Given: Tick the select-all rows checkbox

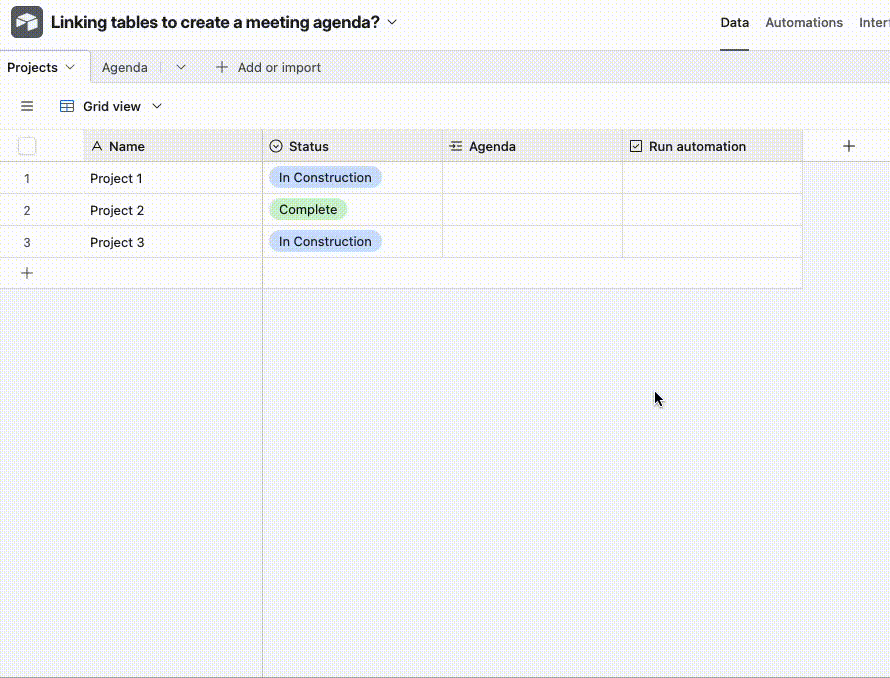Looking at the screenshot, I should (27, 146).
